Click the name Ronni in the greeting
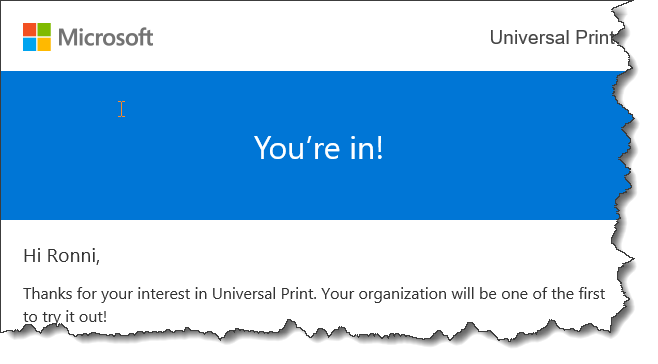This screenshot has width=658, height=364. (73, 256)
